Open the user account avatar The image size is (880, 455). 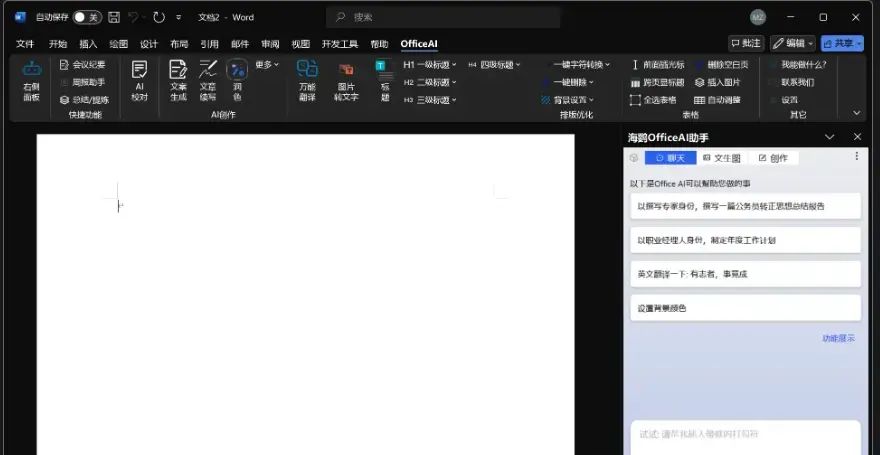pos(758,17)
